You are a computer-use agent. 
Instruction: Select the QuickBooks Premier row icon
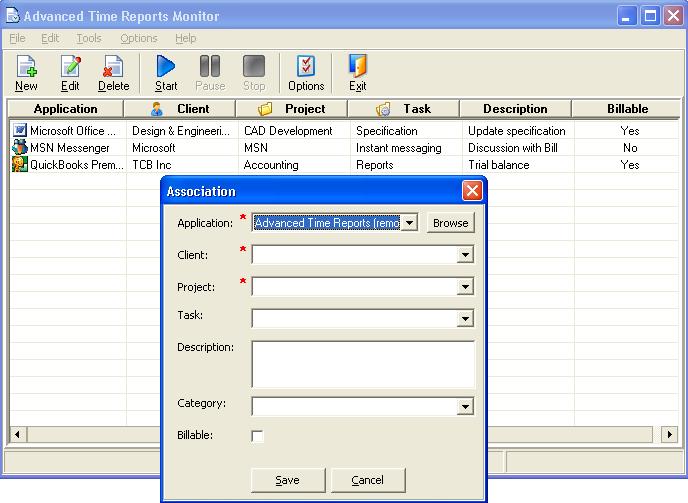tap(19, 165)
